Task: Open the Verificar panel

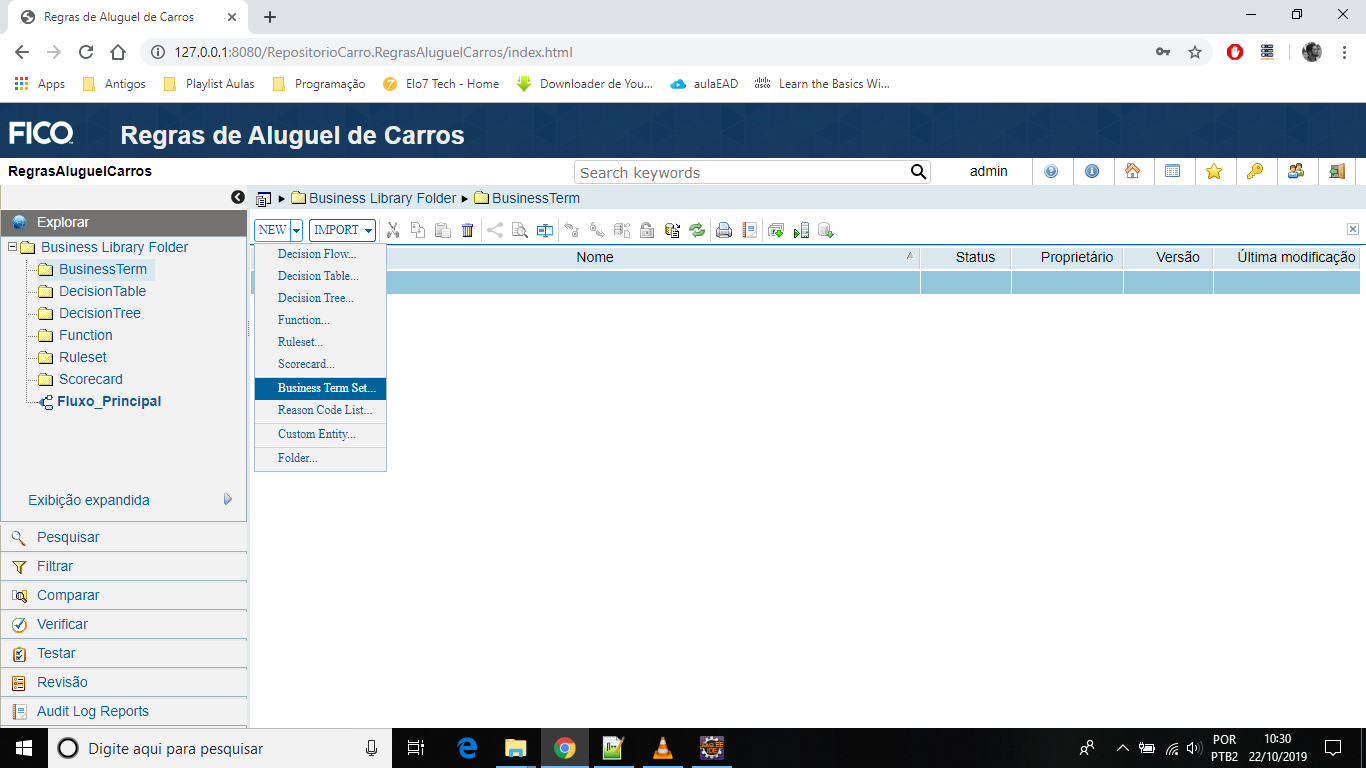Action: tap(124, 624)
